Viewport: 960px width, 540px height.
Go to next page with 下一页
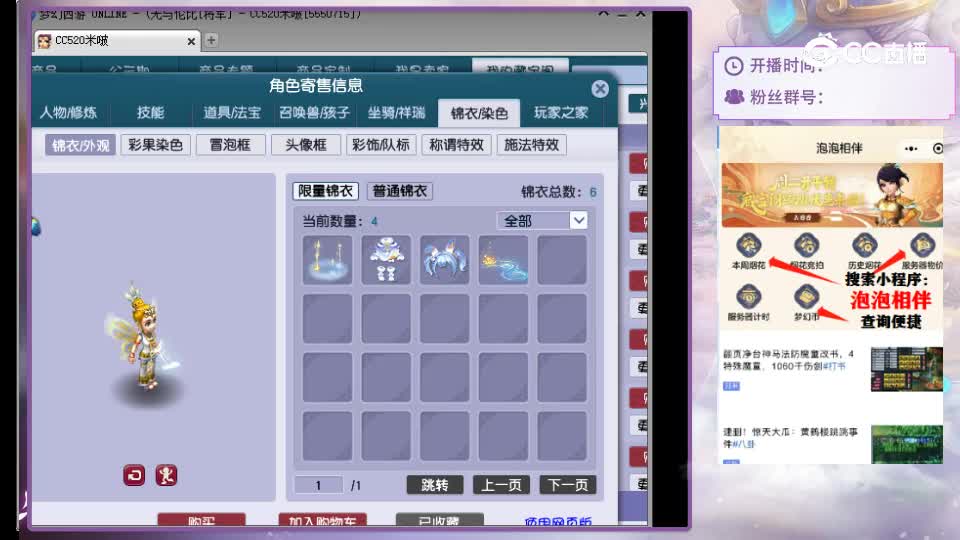pyautogui.click(x=568, y=485)
